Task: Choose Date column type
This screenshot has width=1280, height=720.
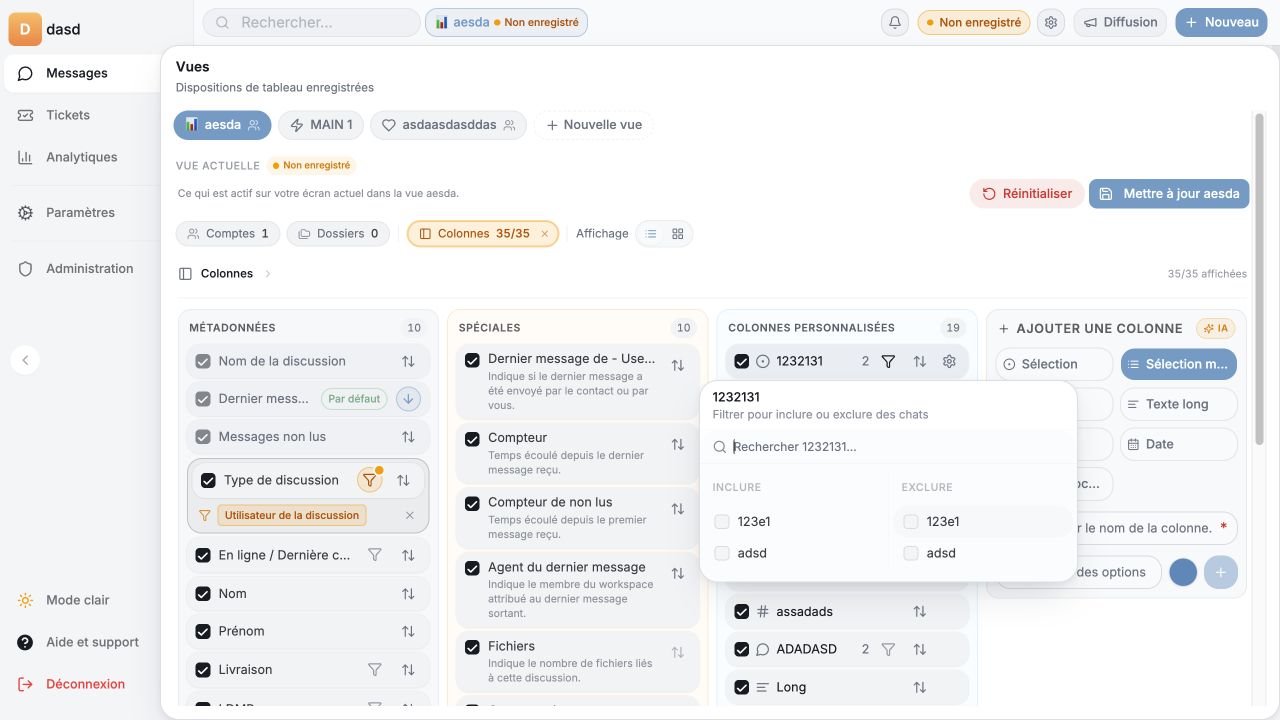Action: 1178,444
